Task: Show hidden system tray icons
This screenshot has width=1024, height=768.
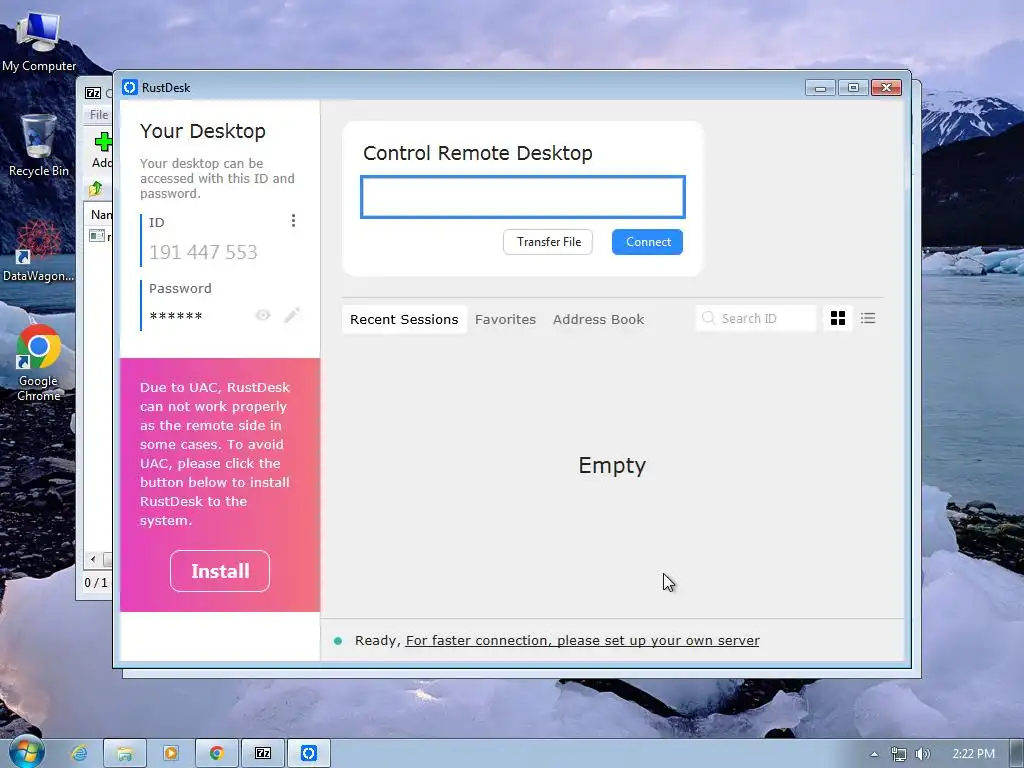Action: (x=874, y=754)
